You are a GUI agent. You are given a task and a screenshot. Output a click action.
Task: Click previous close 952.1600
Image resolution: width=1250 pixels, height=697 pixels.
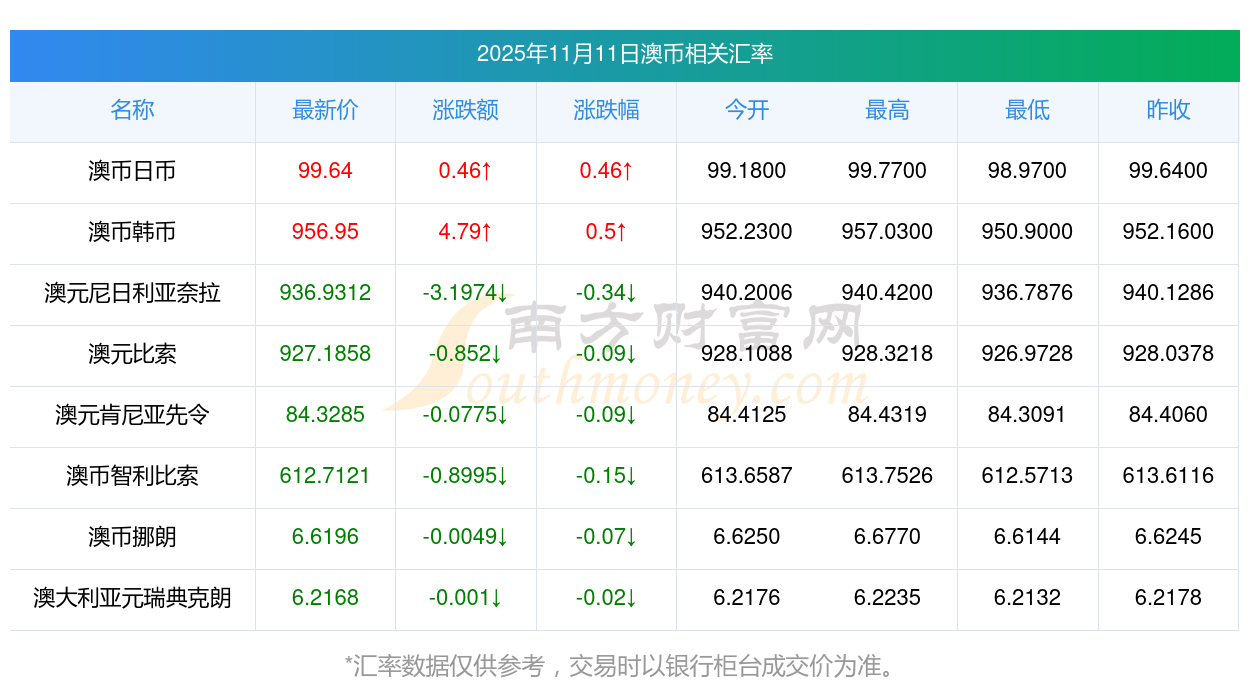1168,232
